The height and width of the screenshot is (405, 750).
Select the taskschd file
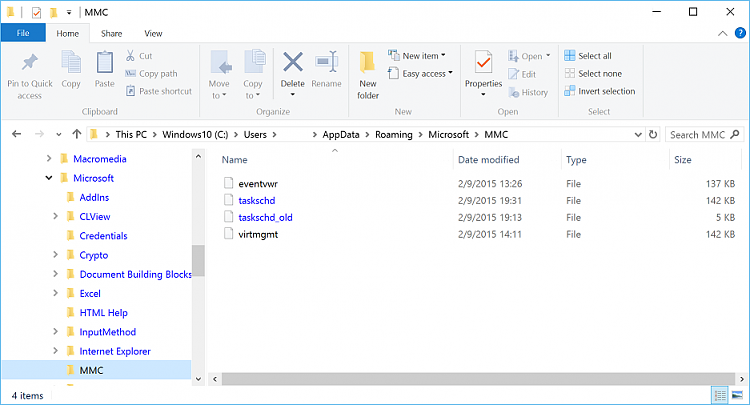pos(256,200)
